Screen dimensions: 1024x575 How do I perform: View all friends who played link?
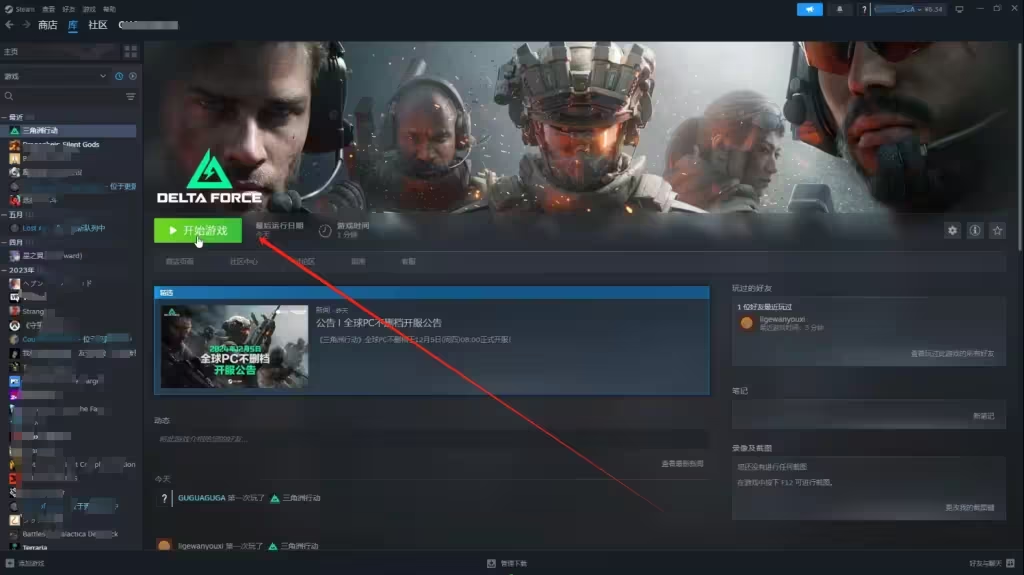[x=952, y=353]
